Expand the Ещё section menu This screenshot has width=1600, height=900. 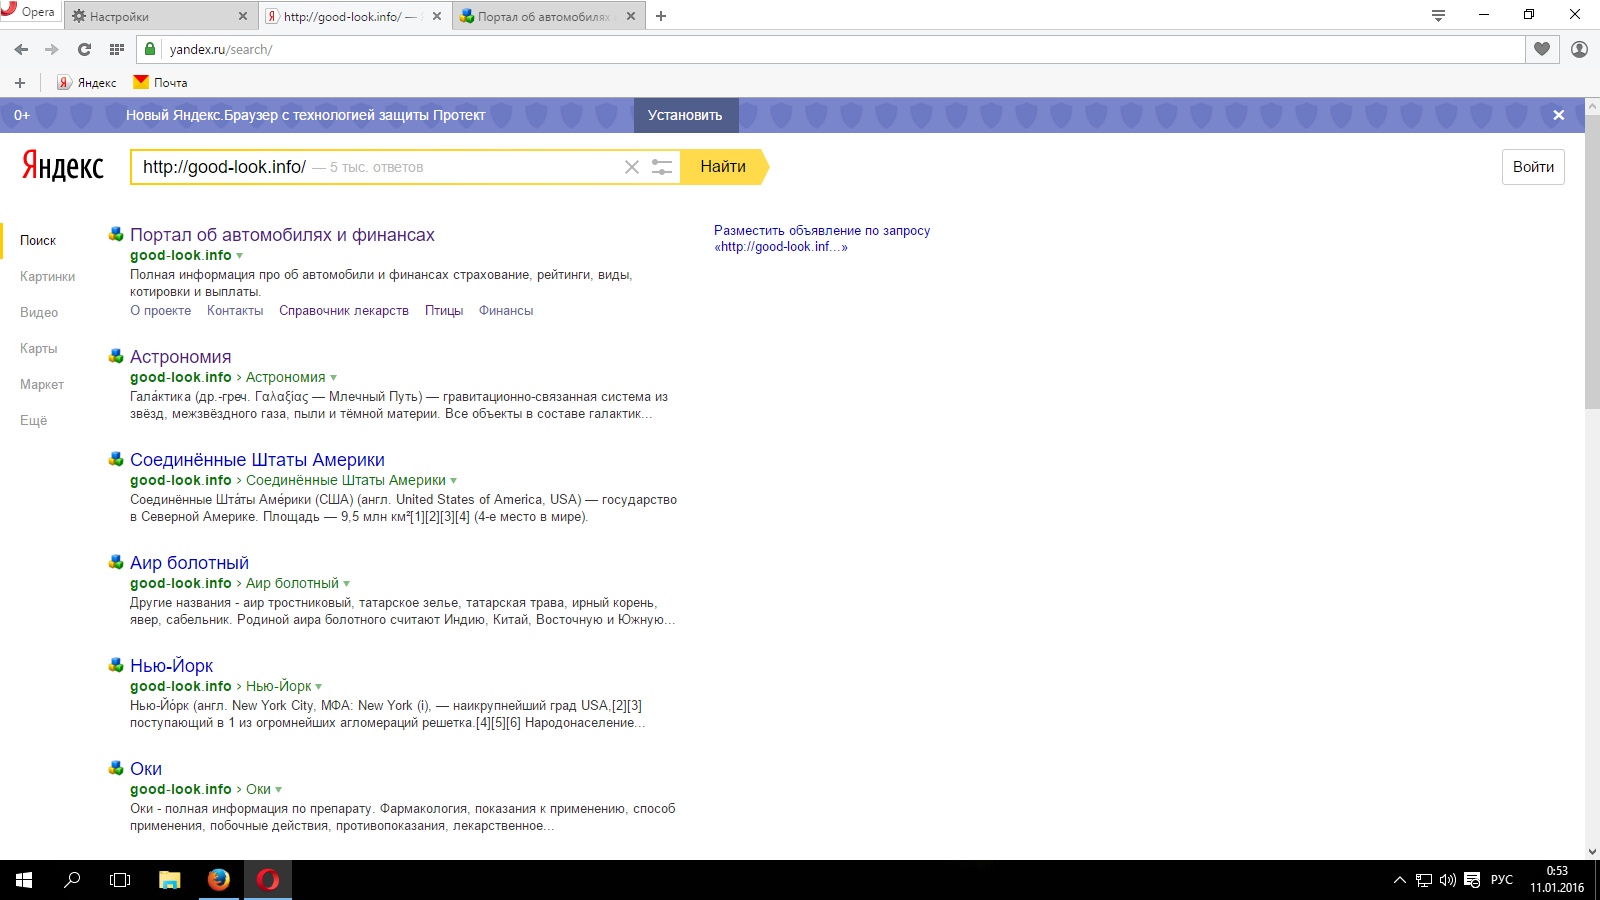[34, 421]
